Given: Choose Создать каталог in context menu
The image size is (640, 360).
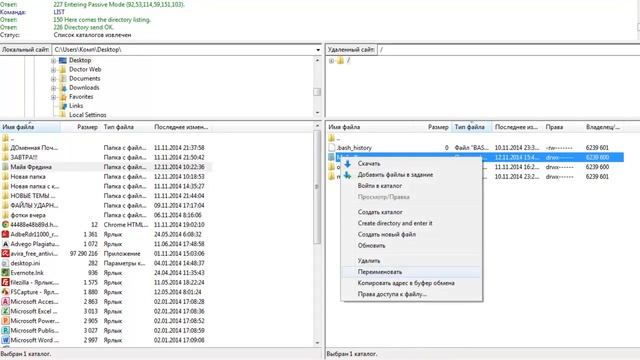Looking at the screenshot, I should coord(380,212).
